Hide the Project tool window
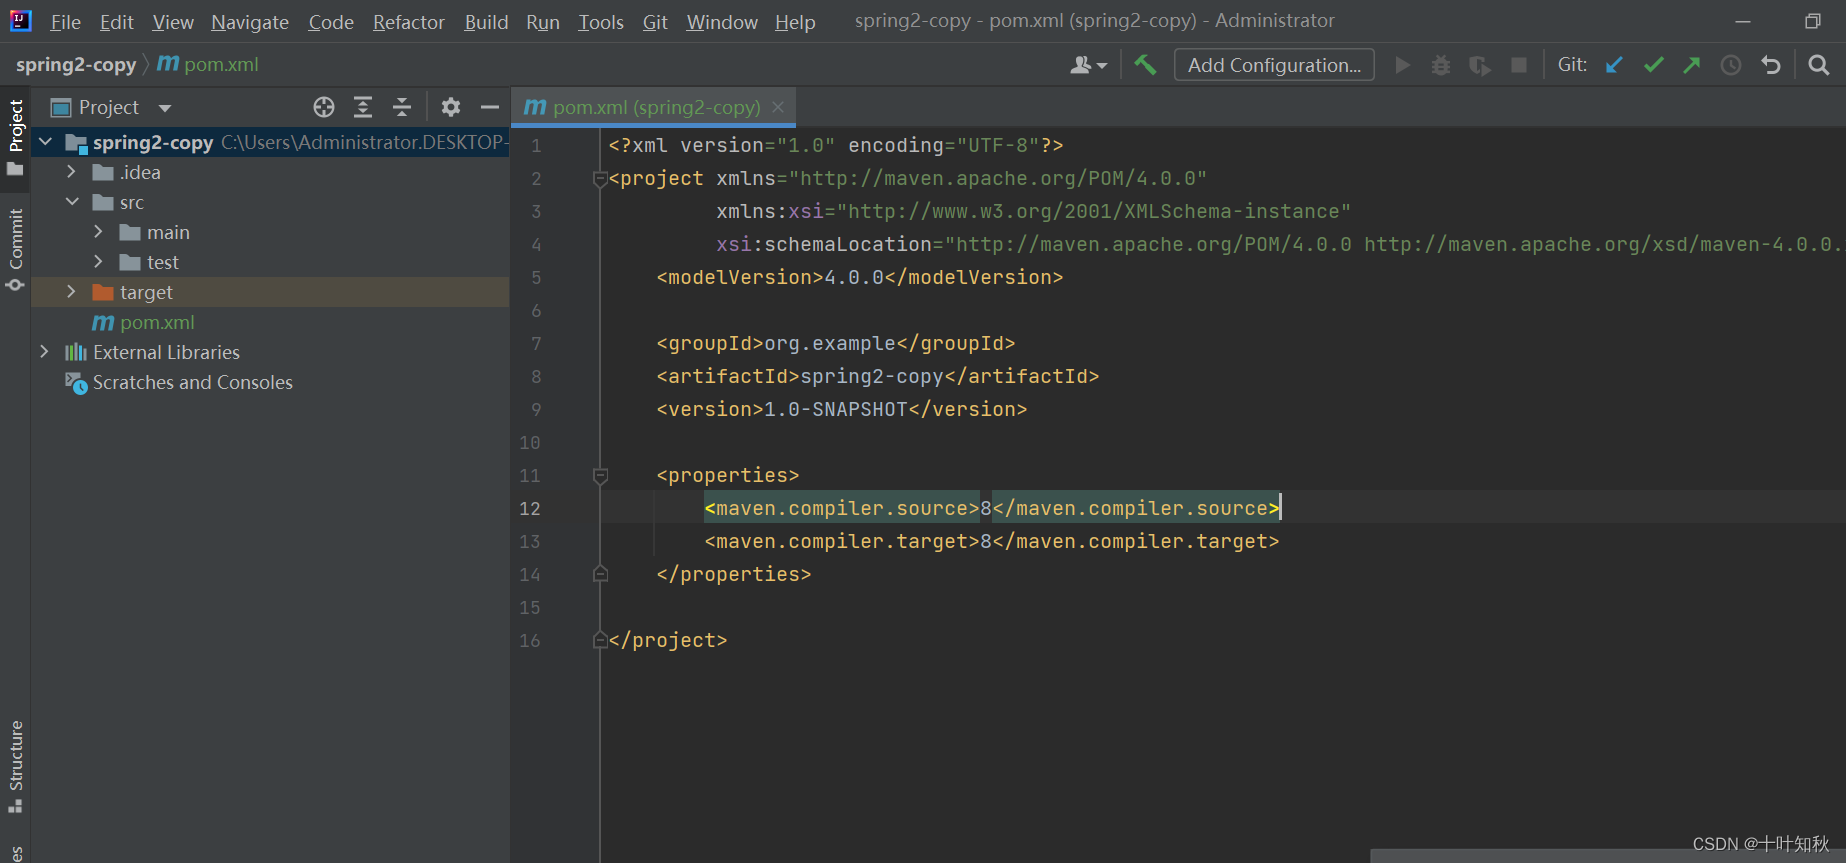This screenshot has width=1846, height=863. pos(490,107)
